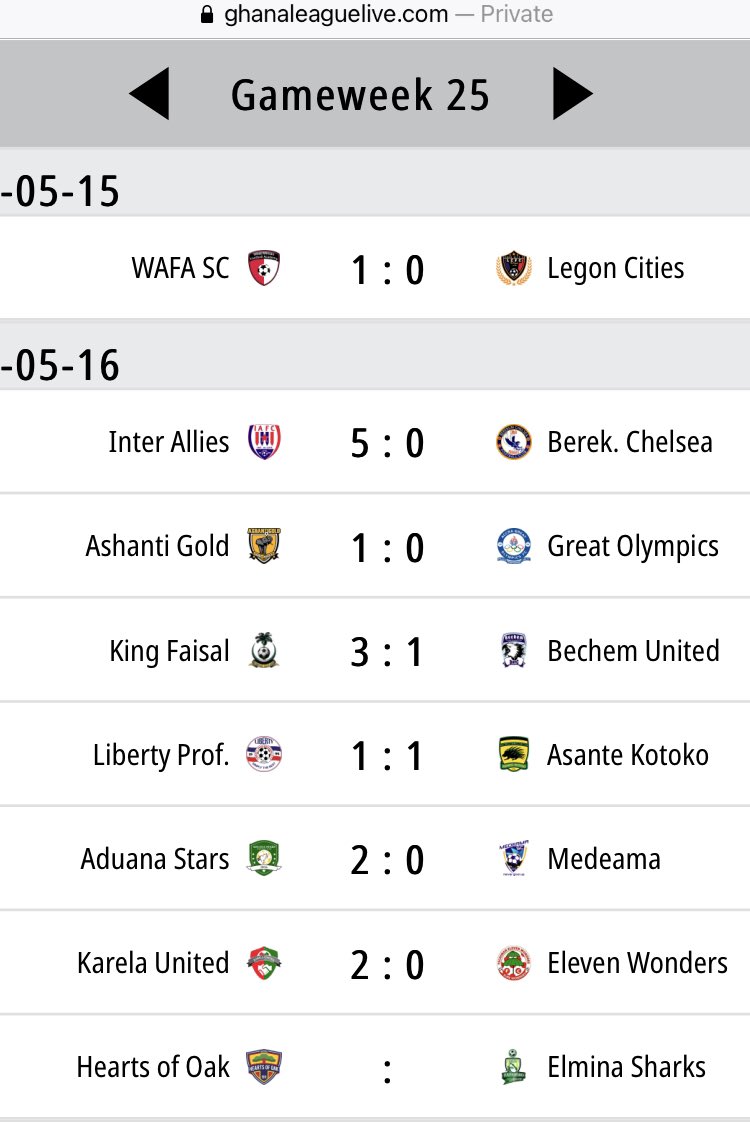This screenshot has width=750, height=1122.
Task: Click the Hearts of Oak crest
Action: pyautogui.click(x=264, y=1067)
